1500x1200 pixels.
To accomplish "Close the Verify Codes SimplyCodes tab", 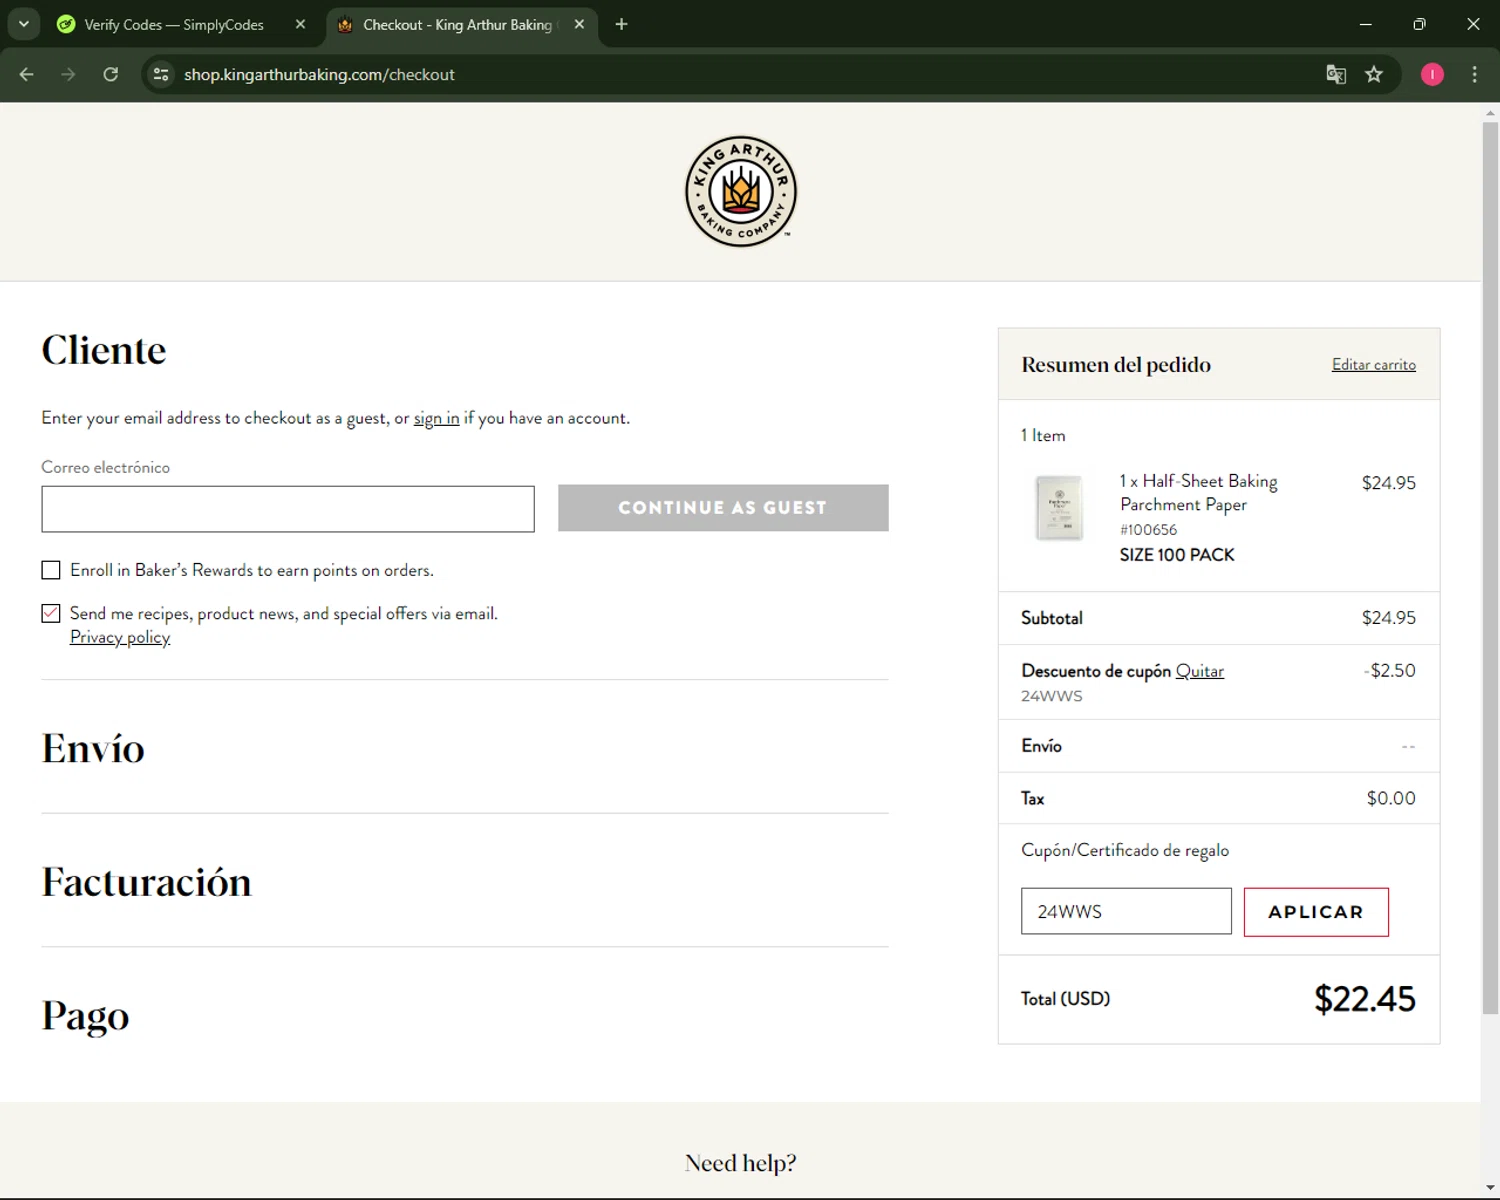I will pyautogui.click(x=300, y=24).
